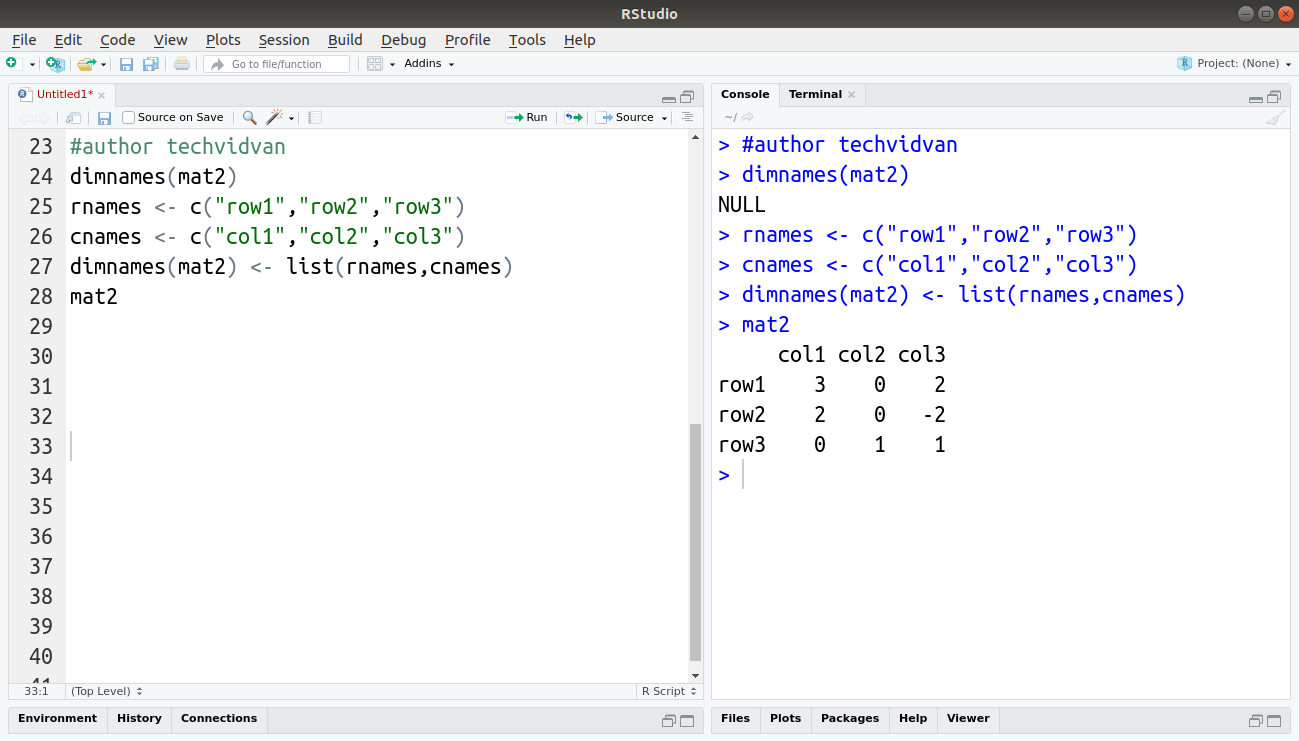The height and width of the screenshot is (741, 1299).
Task: Save the current script with the save icon
Action: (126, 62)
